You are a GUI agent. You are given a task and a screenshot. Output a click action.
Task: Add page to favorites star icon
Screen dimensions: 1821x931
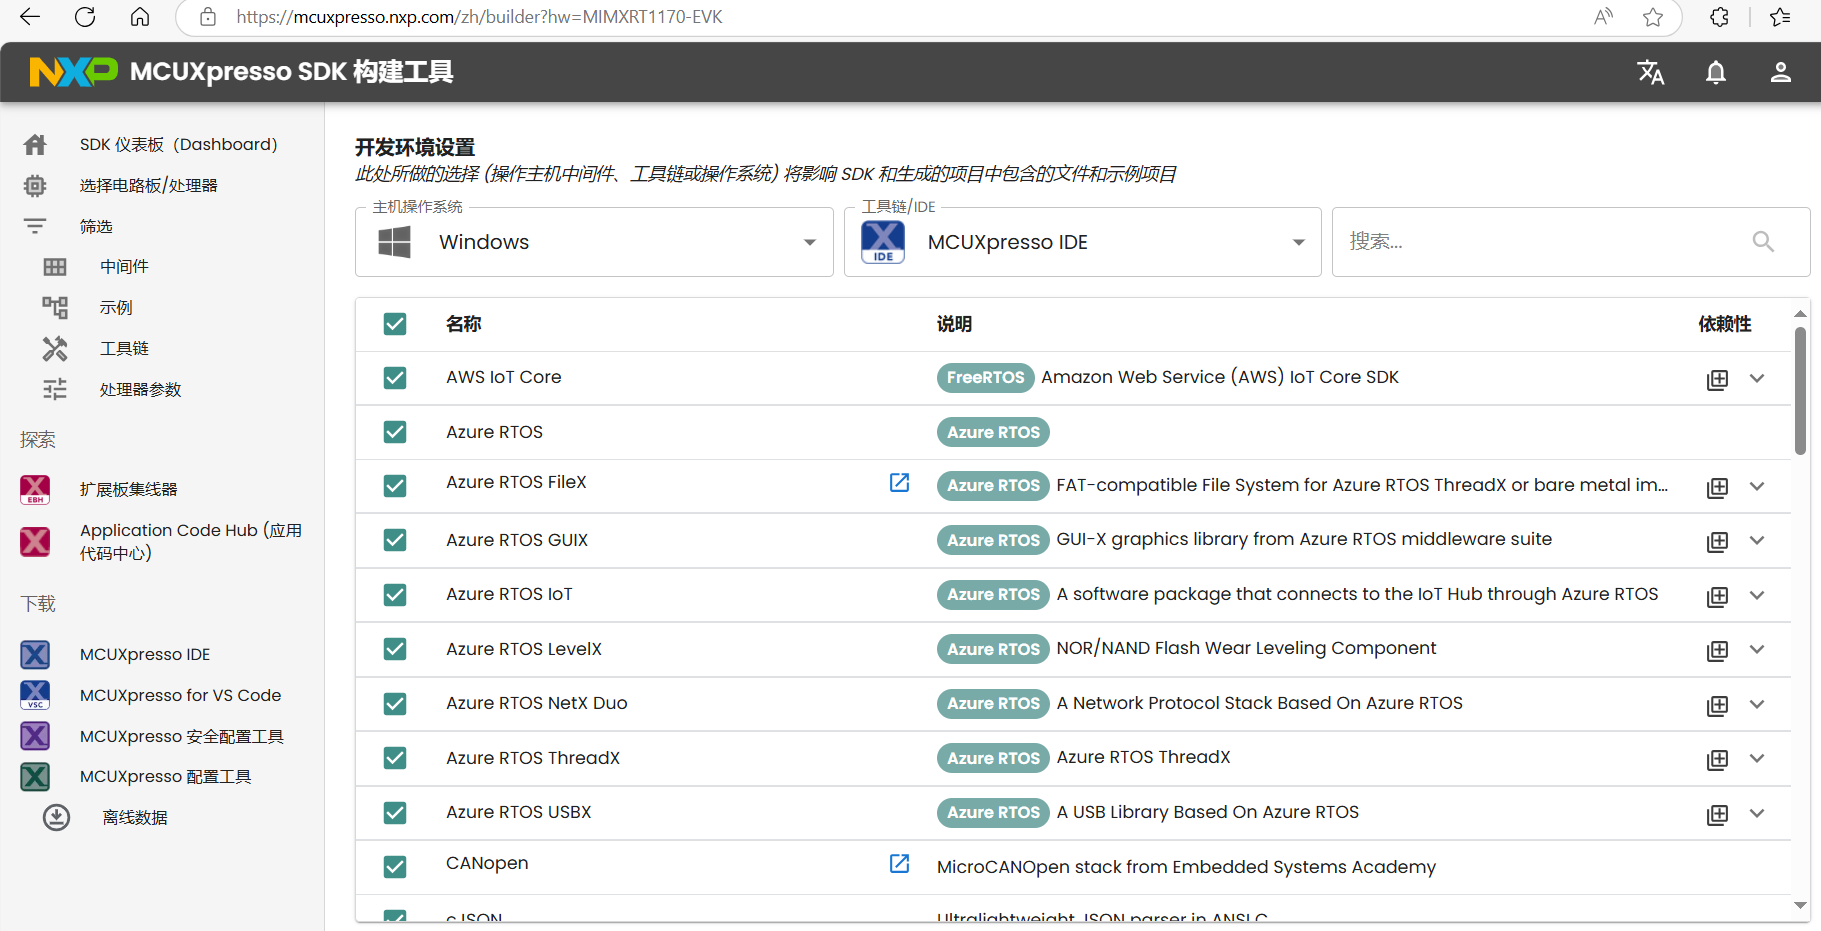point(1653,17)
